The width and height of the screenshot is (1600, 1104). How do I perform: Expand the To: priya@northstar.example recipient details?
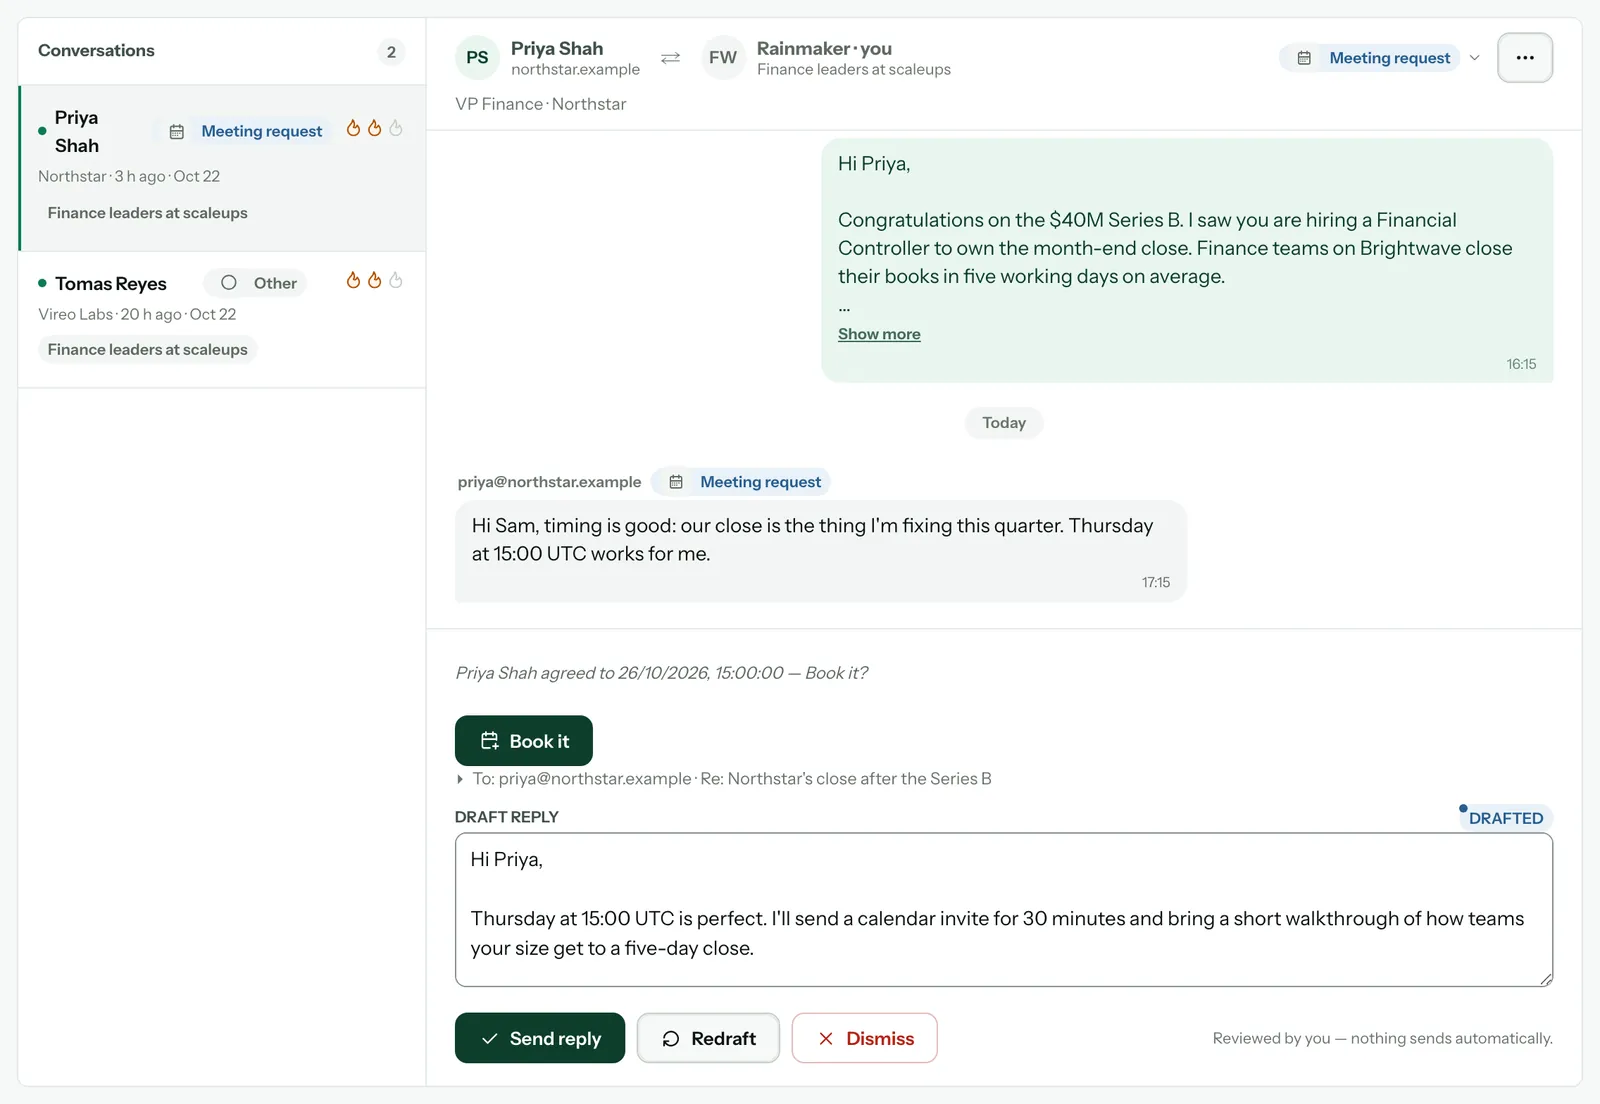pos(723,779)
